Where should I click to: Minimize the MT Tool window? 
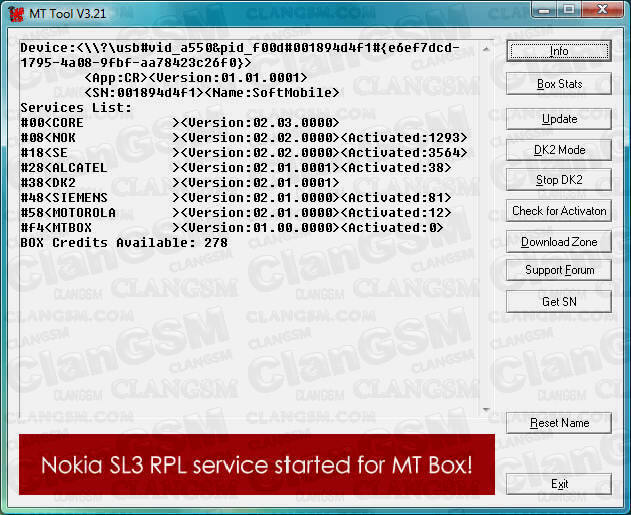click(544, 10)
